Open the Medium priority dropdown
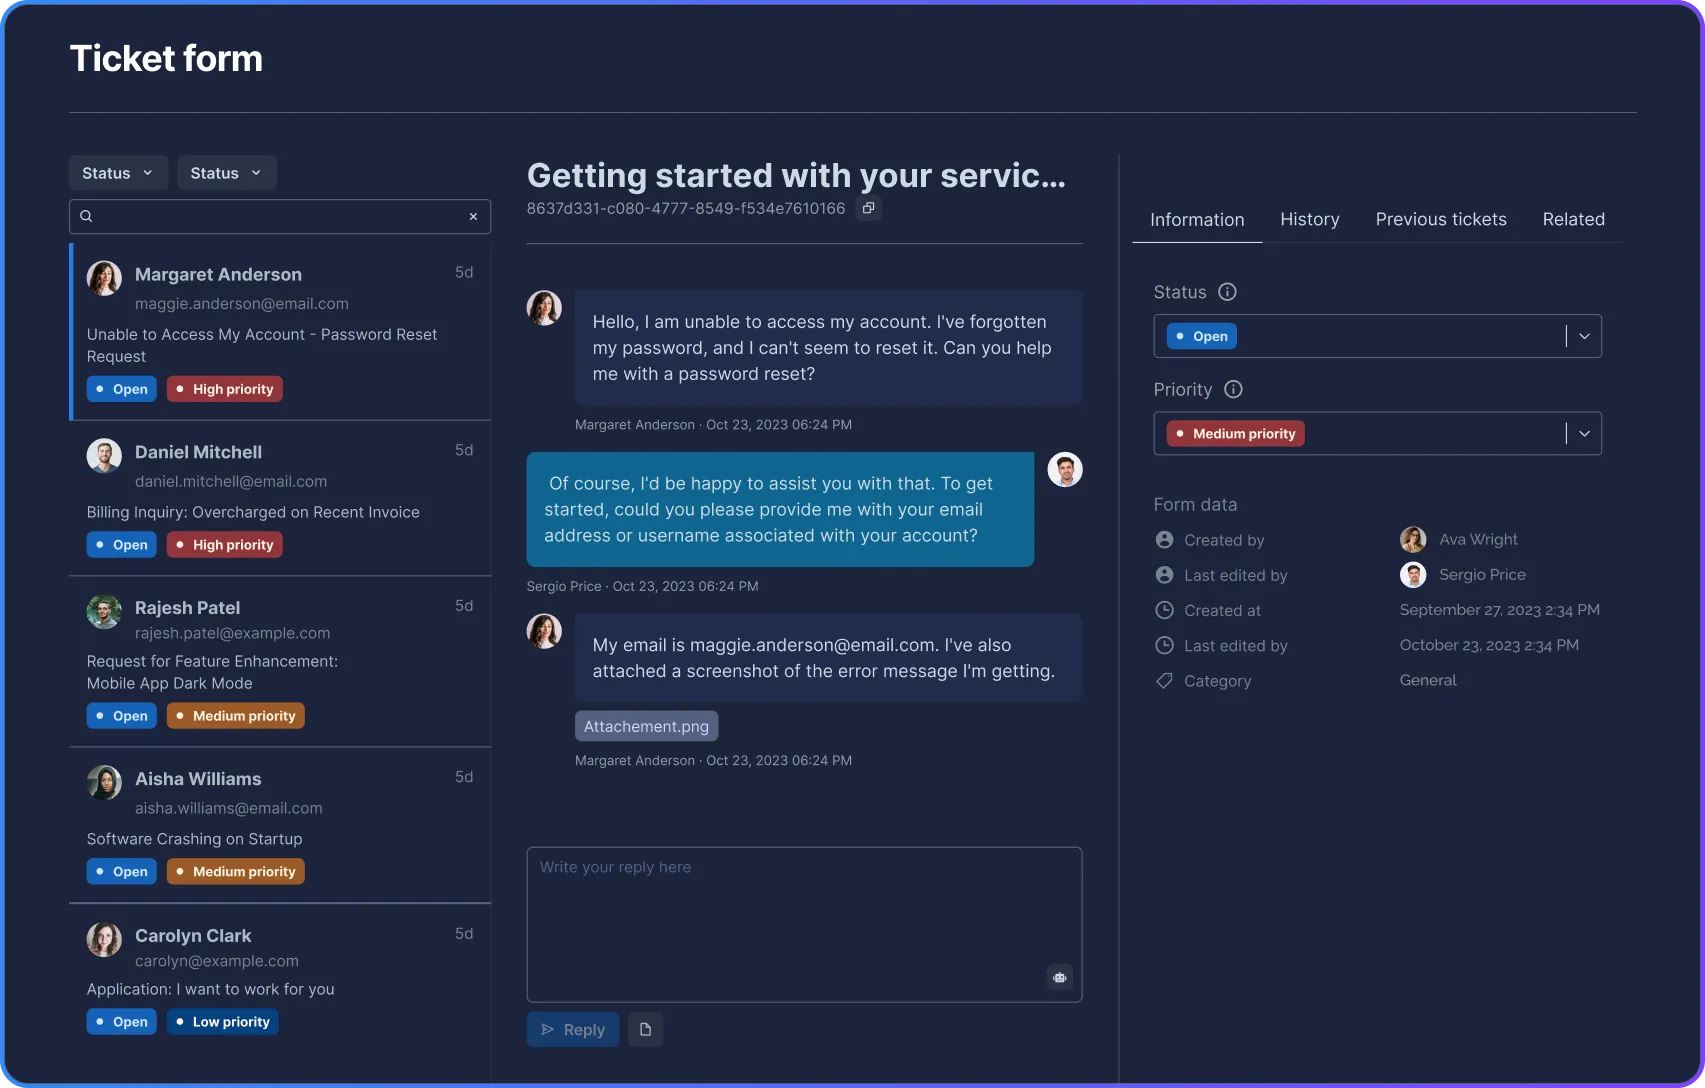This screenshot has height=1088, width=1705. (1584, 433)
